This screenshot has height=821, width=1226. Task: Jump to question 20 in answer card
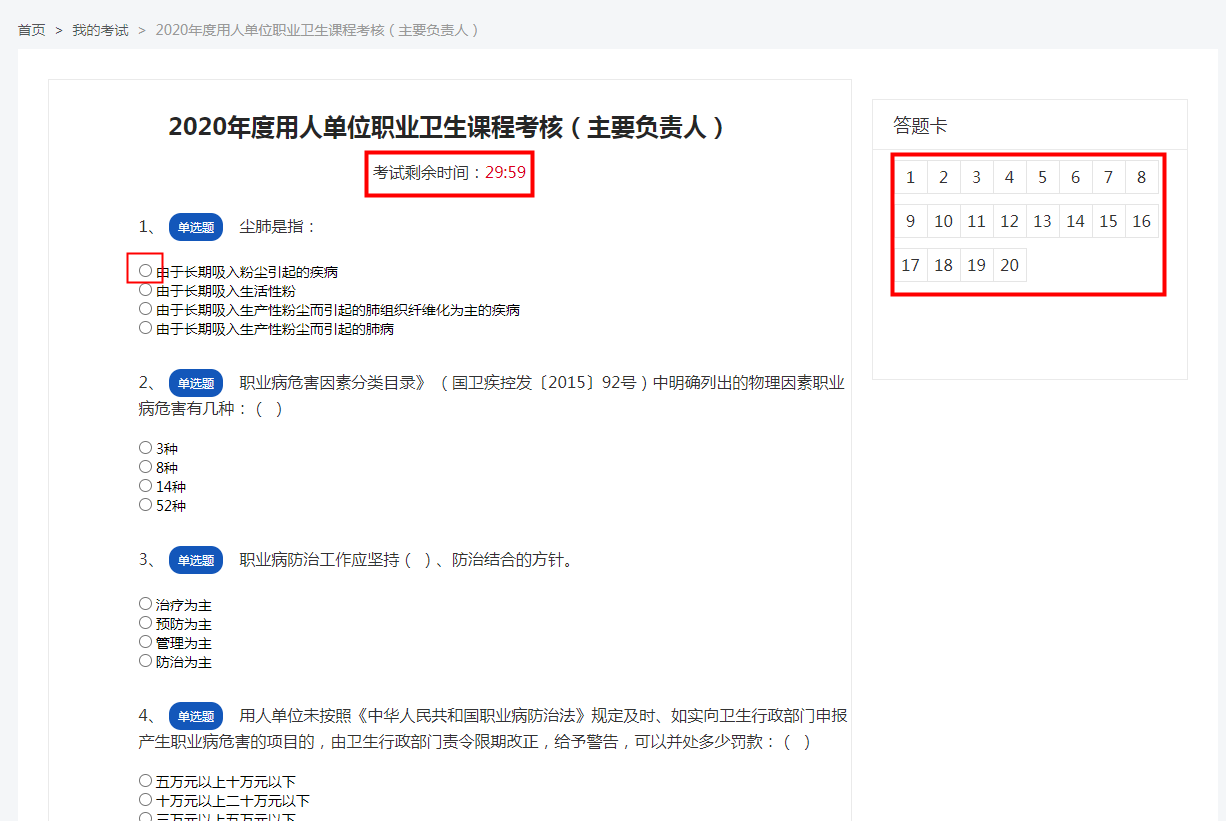pyautogui.click(x=1009, y=265)
